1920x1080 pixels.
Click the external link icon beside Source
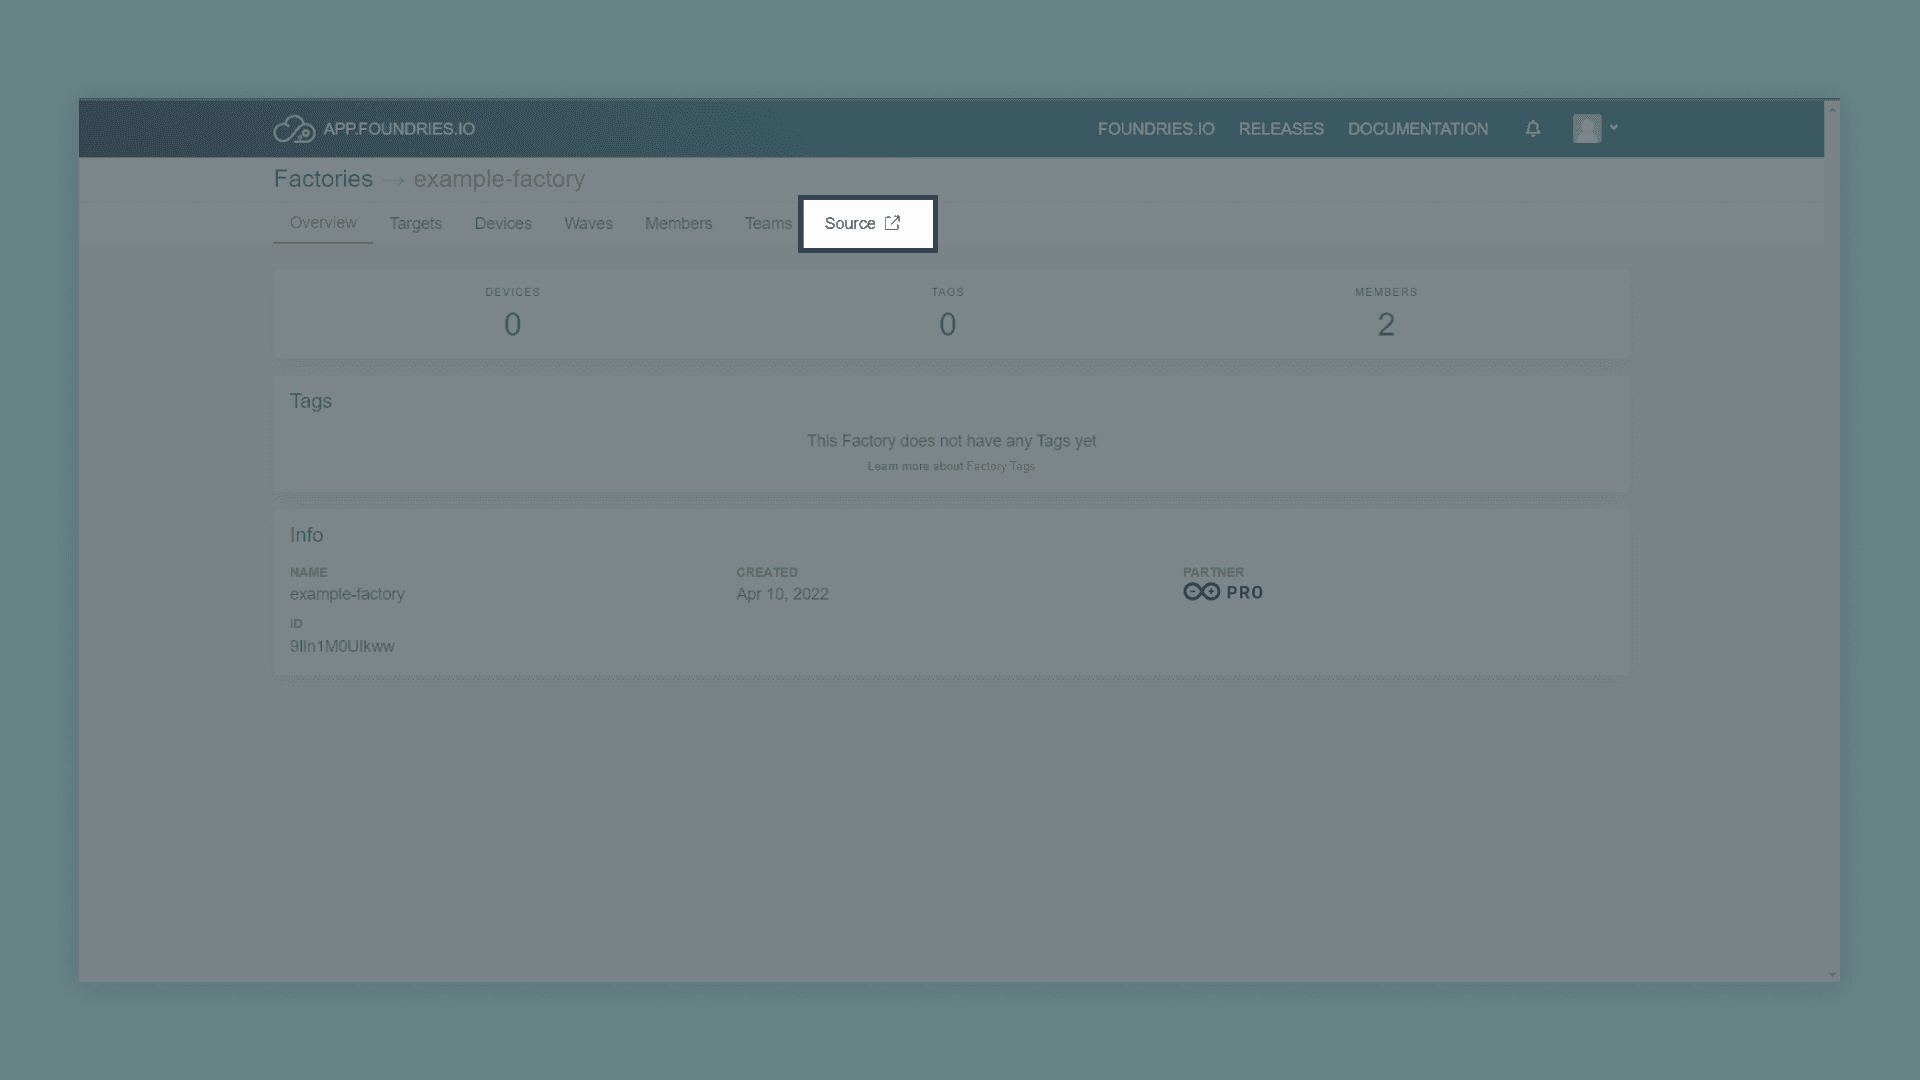pos(893,223)
